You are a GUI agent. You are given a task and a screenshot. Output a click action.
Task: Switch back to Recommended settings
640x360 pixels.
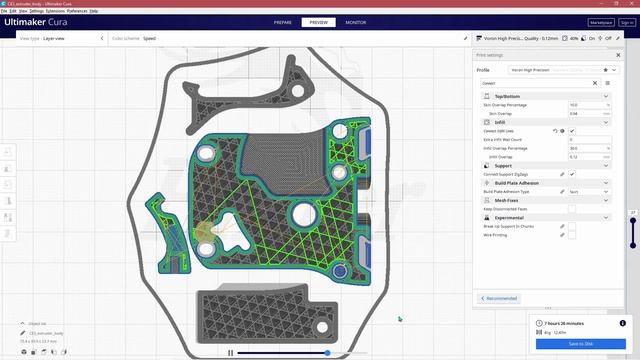point(499,298)
